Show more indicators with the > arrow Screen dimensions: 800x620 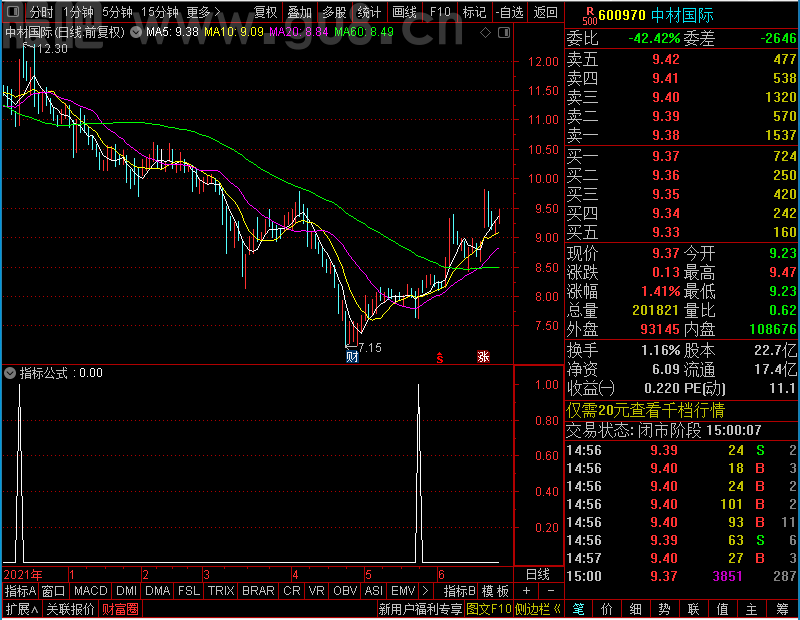coord(426,591)
